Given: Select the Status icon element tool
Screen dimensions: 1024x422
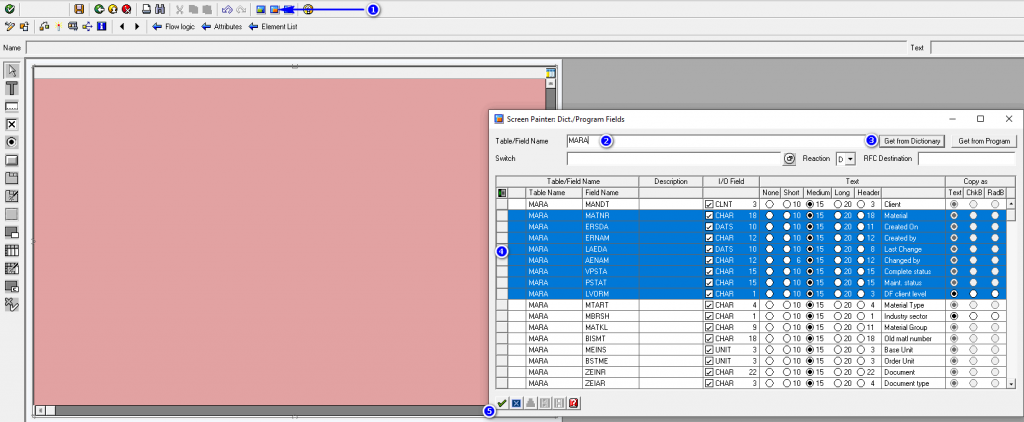Looking at the screenshot, I should [12, 304].
